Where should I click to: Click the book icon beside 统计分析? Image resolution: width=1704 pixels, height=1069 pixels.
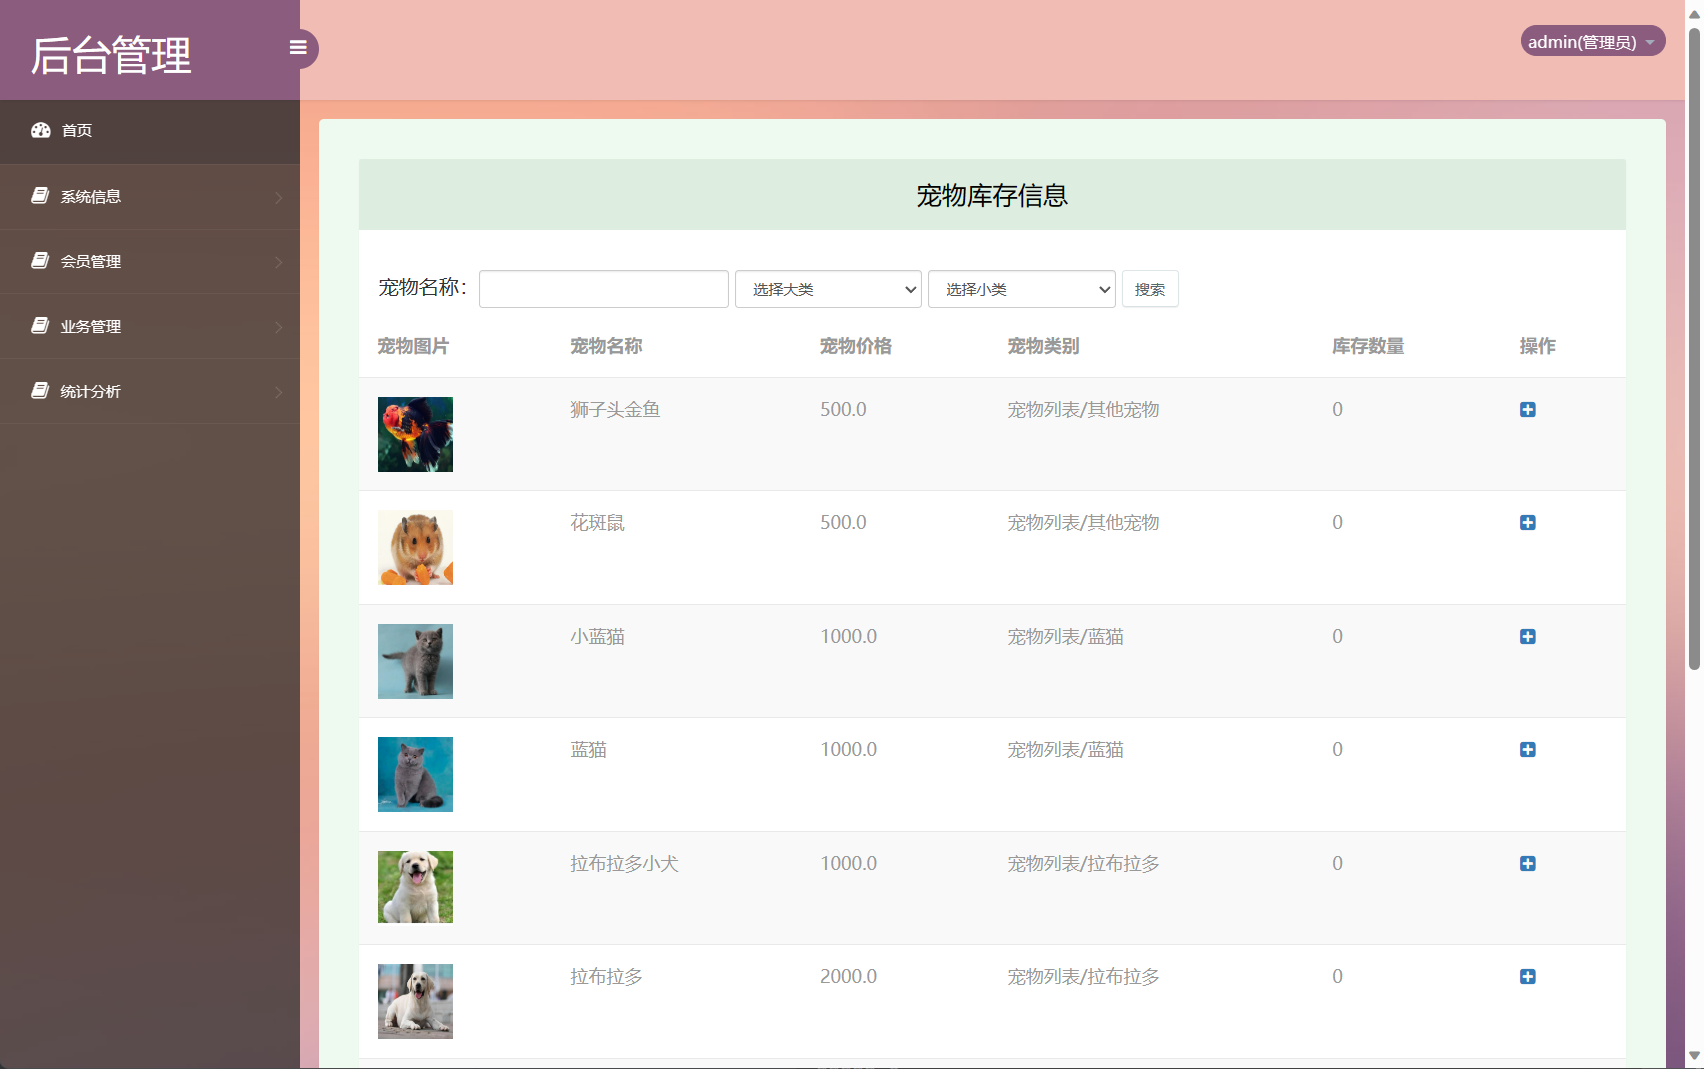pos(40,391)
